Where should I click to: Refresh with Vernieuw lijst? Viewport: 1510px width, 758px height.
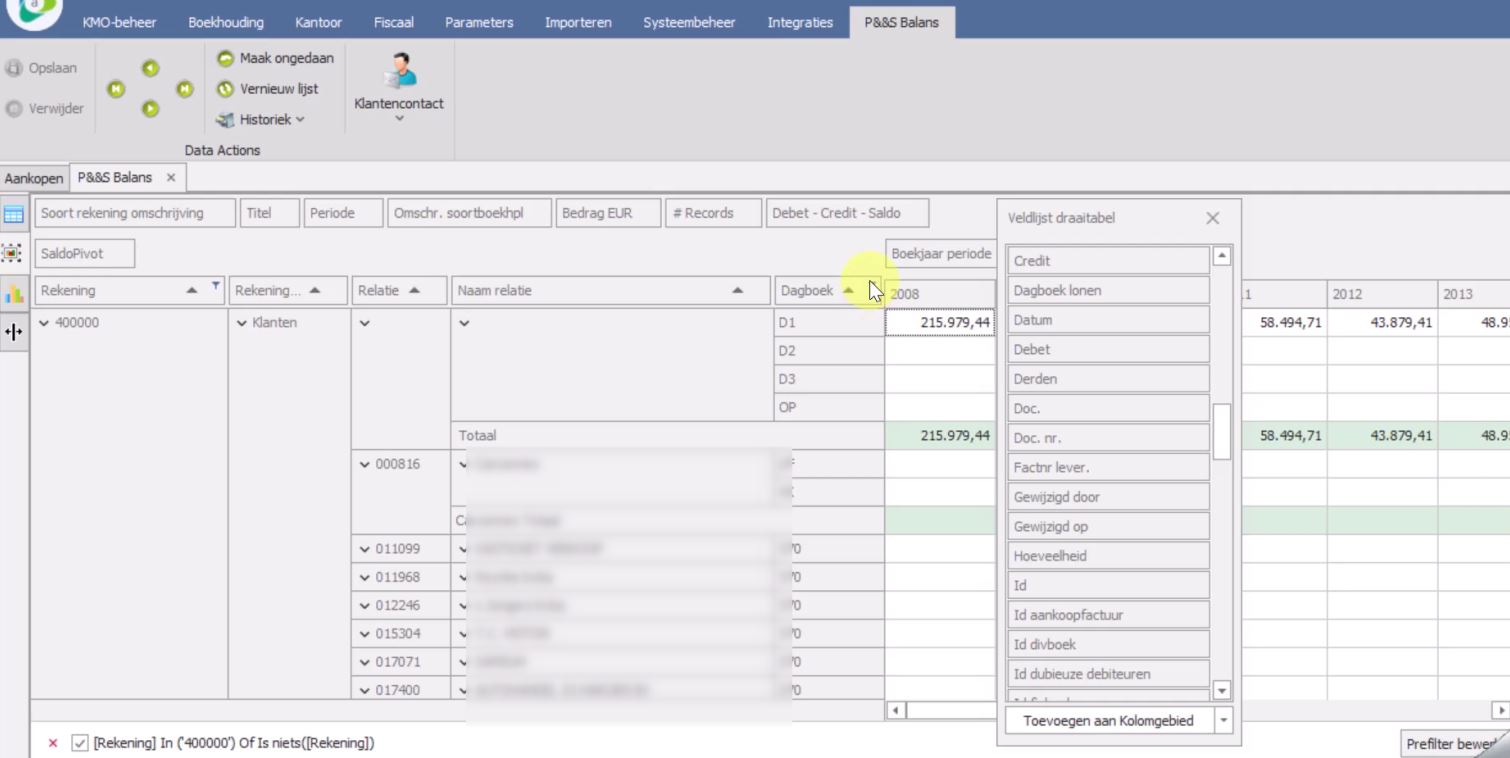click(268, 89)
